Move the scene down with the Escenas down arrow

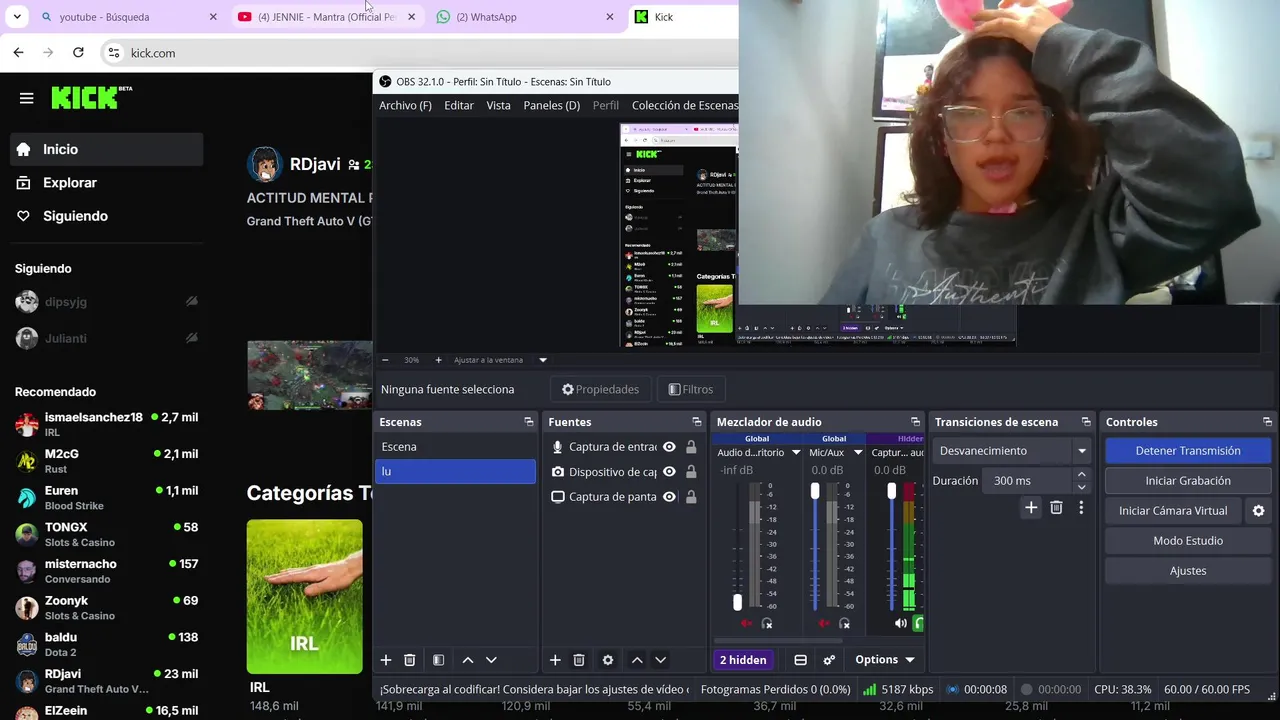point(491,660)
